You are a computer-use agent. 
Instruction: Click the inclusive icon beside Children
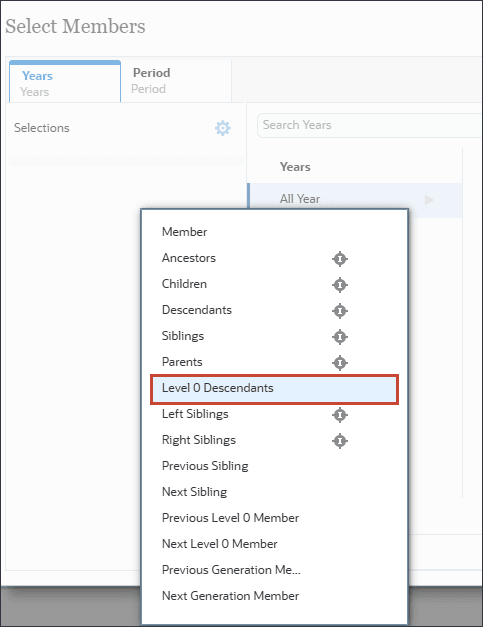click(340, 285)
